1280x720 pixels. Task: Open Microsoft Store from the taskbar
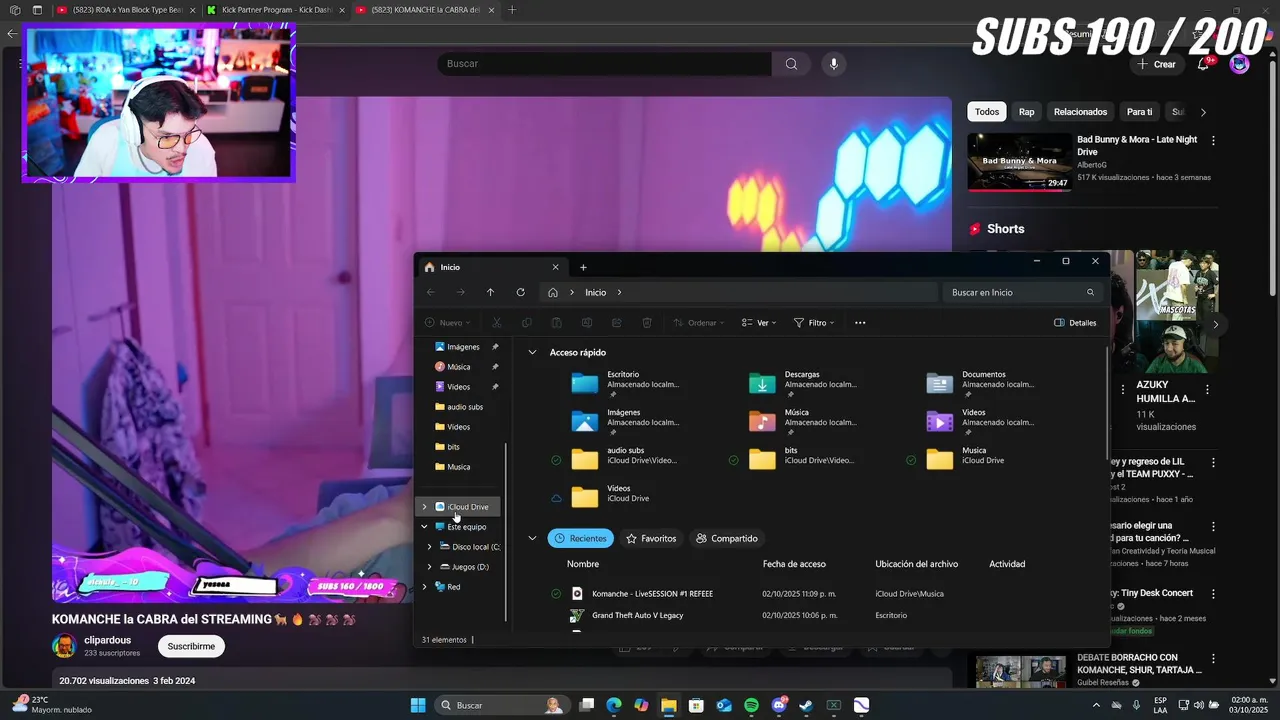coord(696,705)
